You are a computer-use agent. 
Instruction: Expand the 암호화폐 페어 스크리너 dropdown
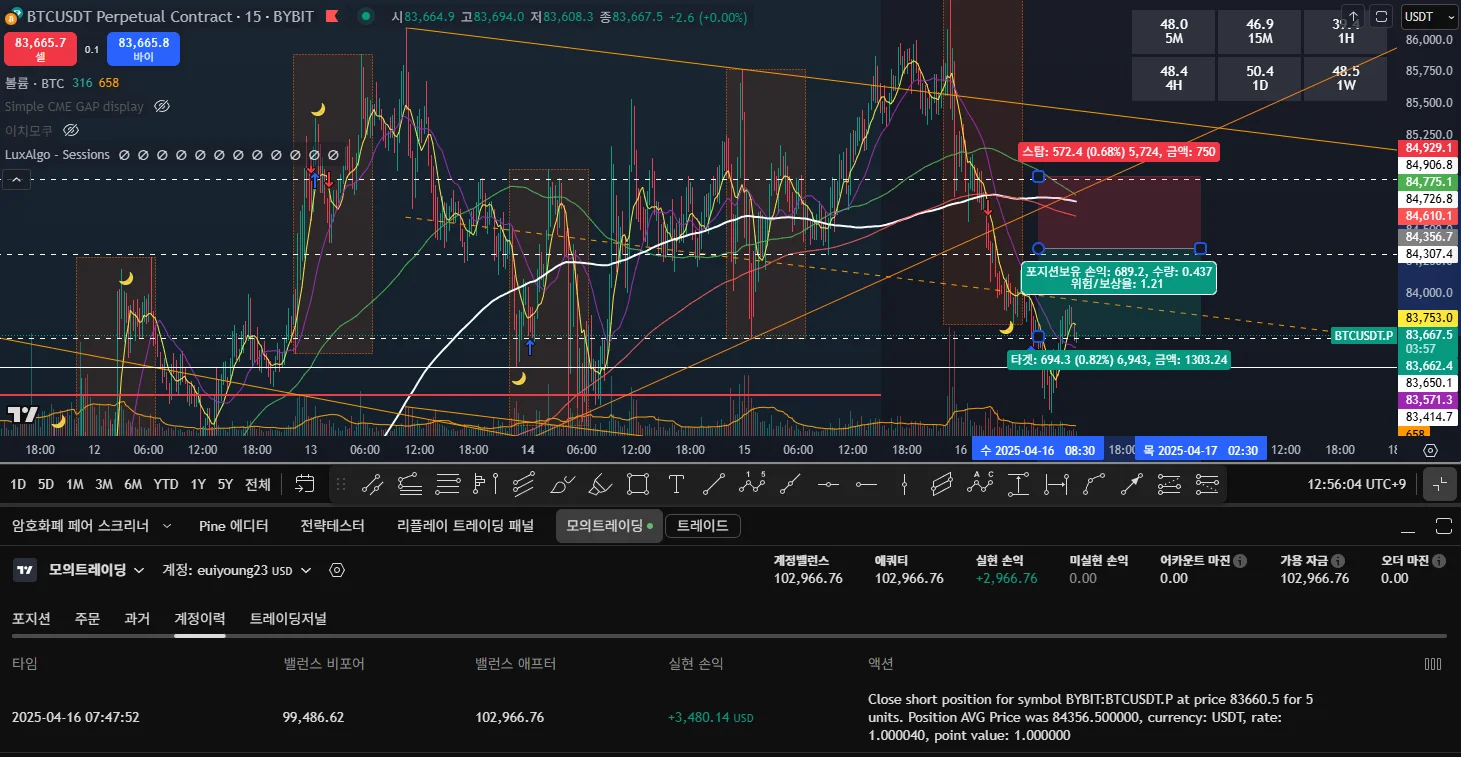(166, 525)
